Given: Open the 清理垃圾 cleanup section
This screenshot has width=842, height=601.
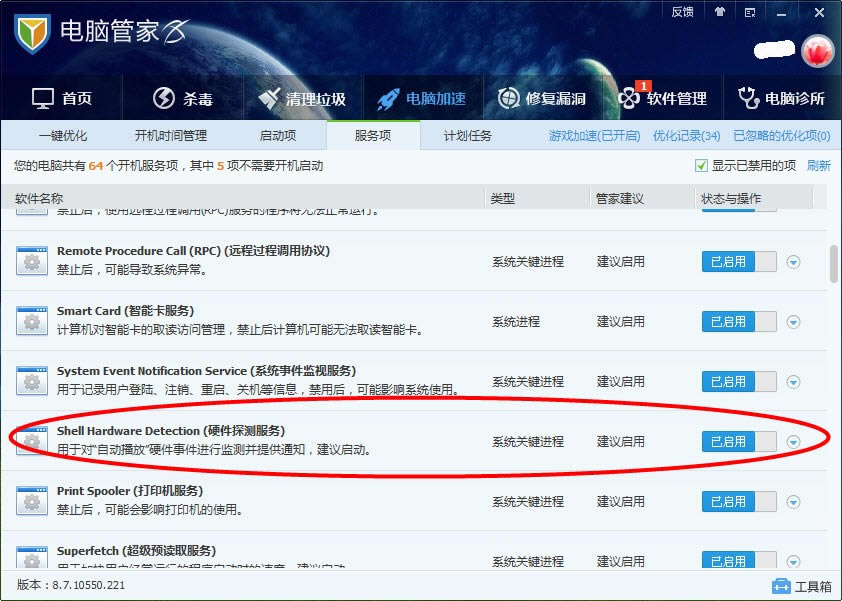Looking at the screenshot, I should point(301,98).
